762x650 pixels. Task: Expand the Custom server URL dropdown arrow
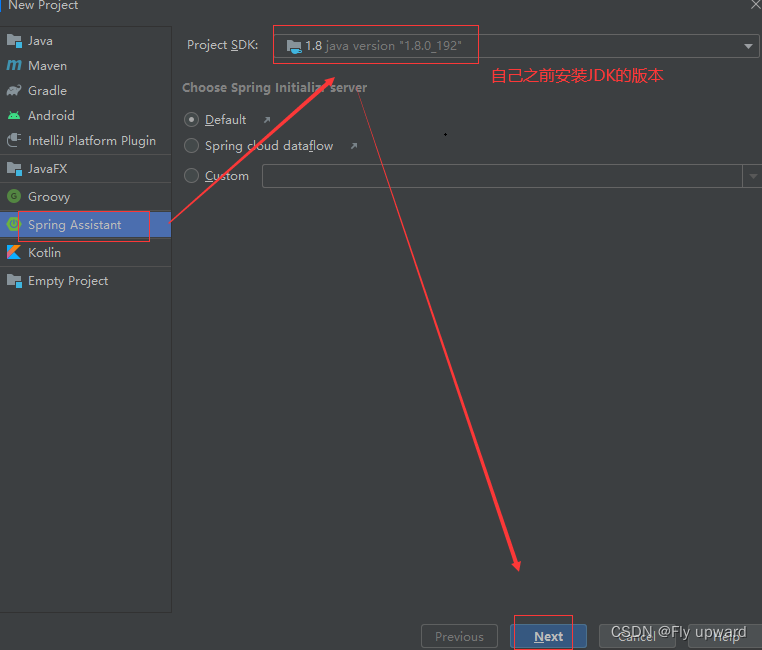(x=753, y=176)
